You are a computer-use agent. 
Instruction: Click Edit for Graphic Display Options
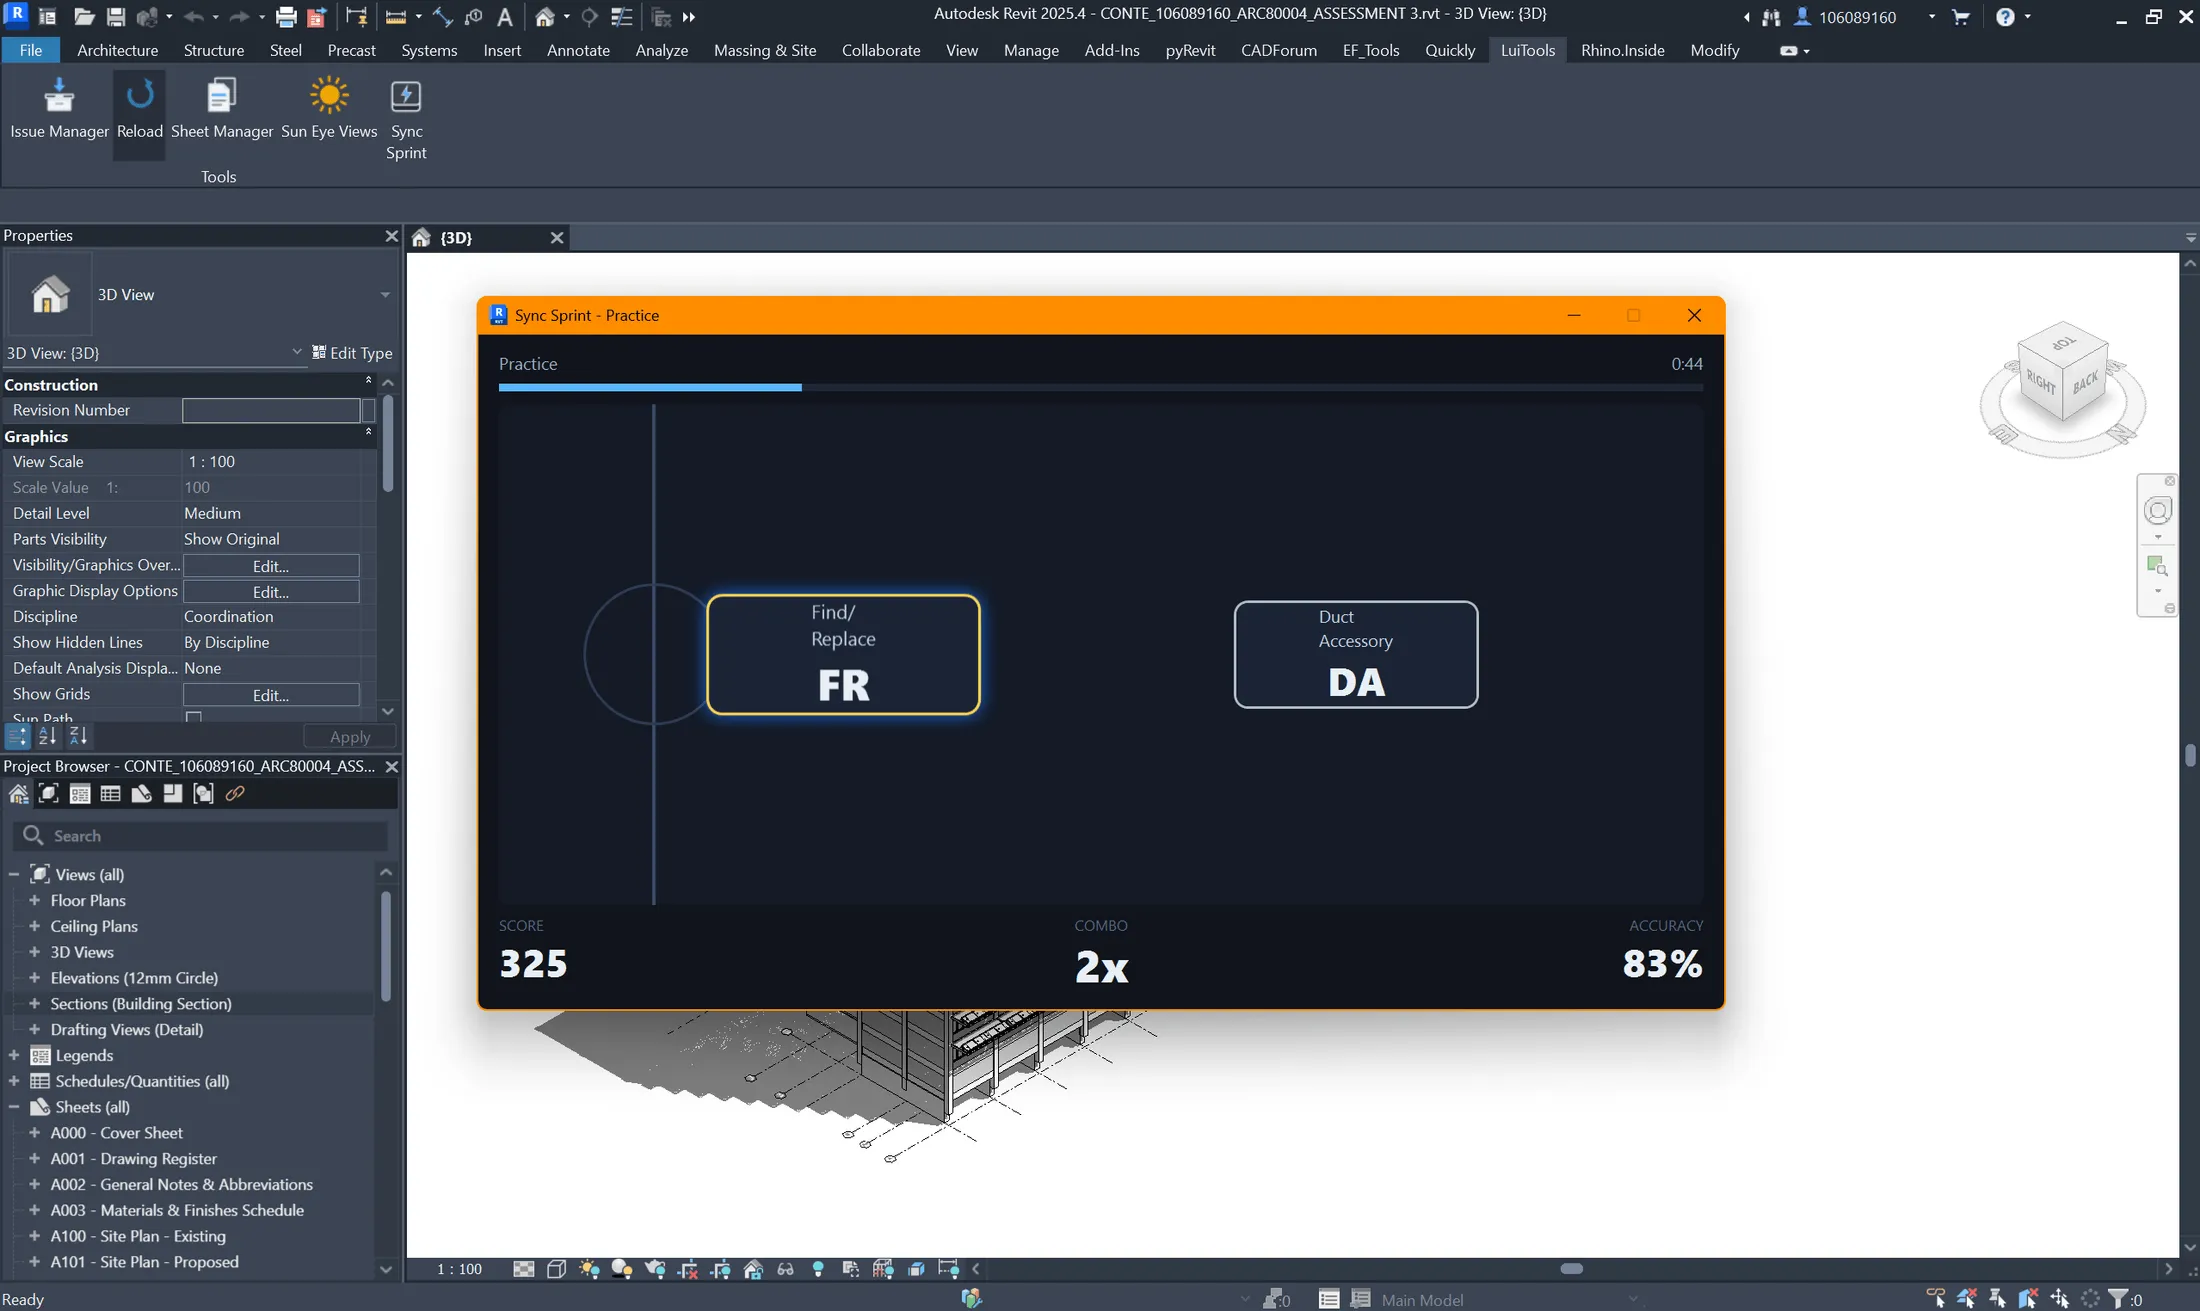pos(271,591)
